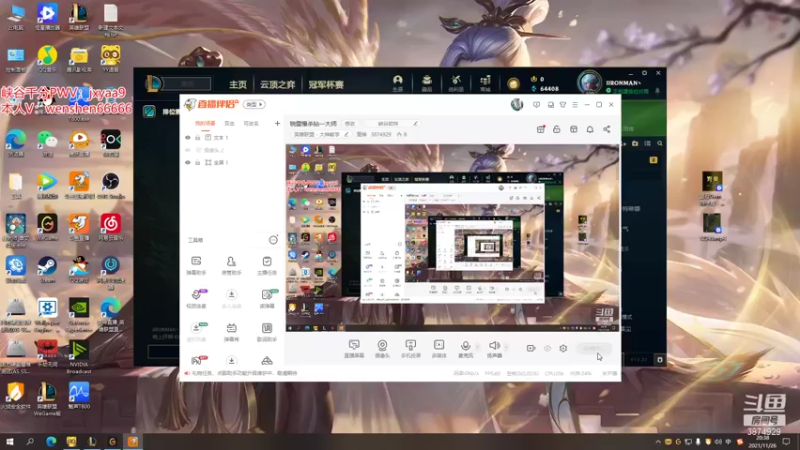The image size is (800, 450).
Task: Click the edit pencil in title field
Action: pos(415,123)
